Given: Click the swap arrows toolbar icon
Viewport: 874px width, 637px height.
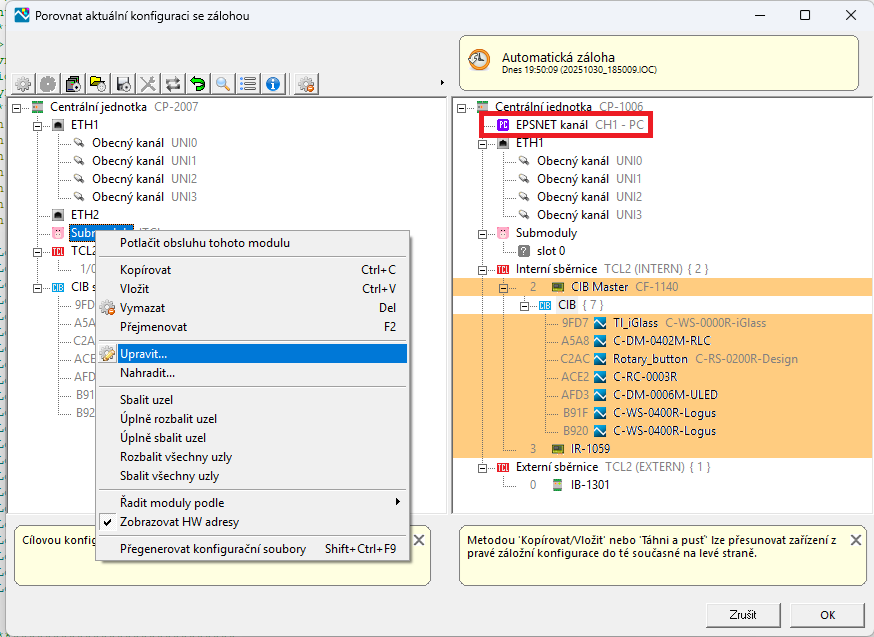Looking at the screenshot, I should click(x=173, y=84).
